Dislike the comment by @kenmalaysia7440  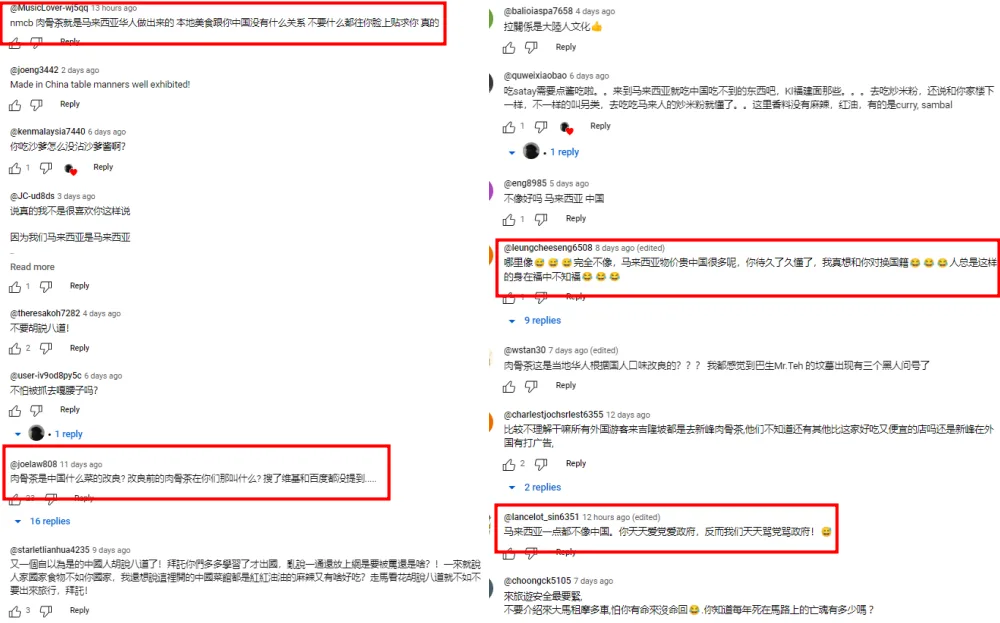[x=46, y=168]
